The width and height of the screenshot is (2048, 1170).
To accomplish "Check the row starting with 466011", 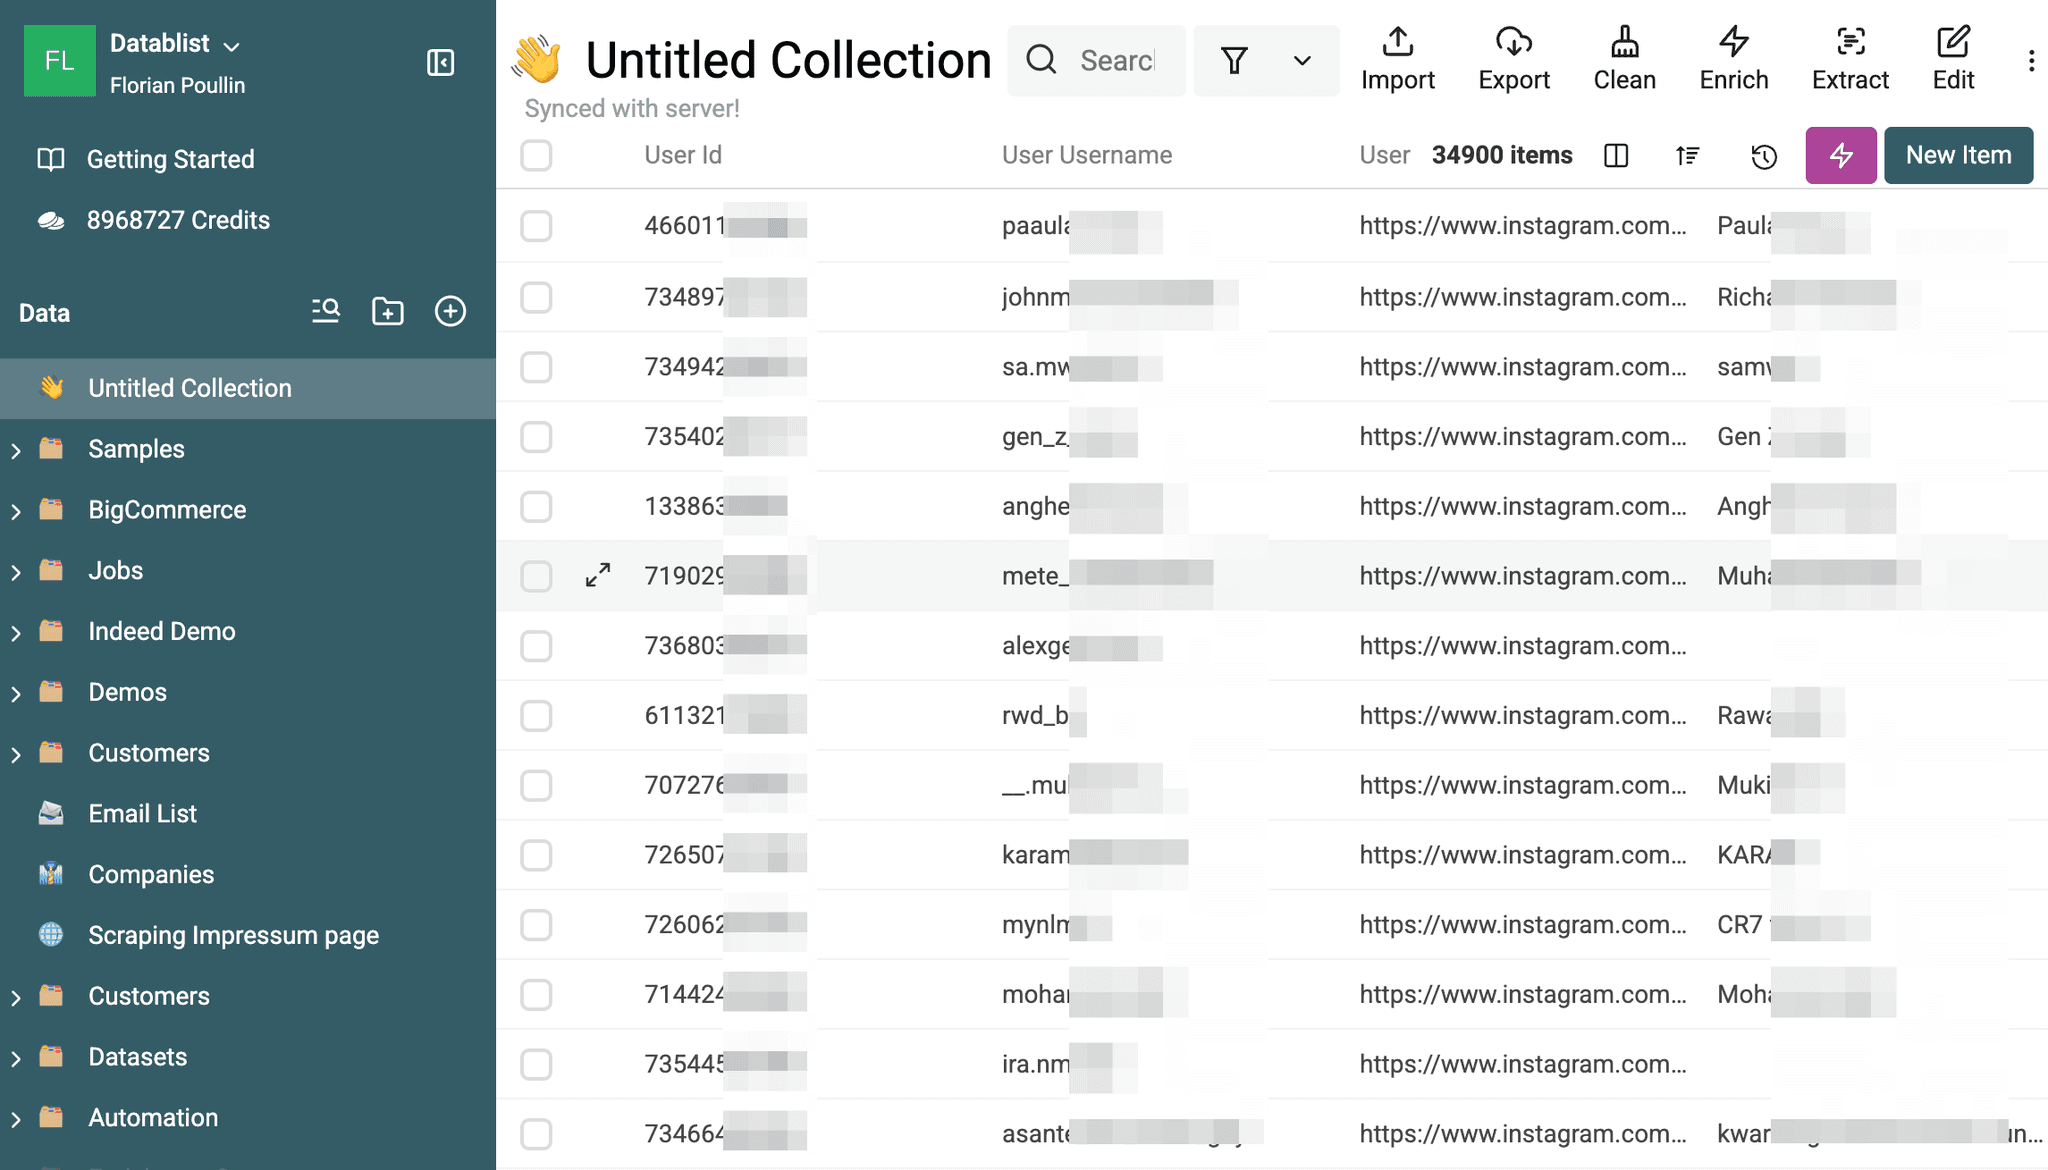I will click(536, 226).
